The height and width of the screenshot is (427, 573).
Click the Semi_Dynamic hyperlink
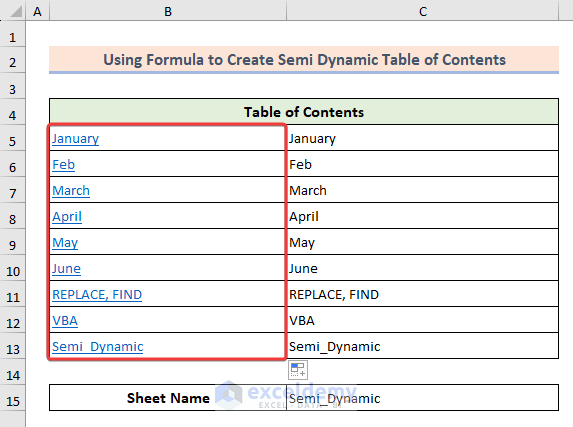point(98,347)
